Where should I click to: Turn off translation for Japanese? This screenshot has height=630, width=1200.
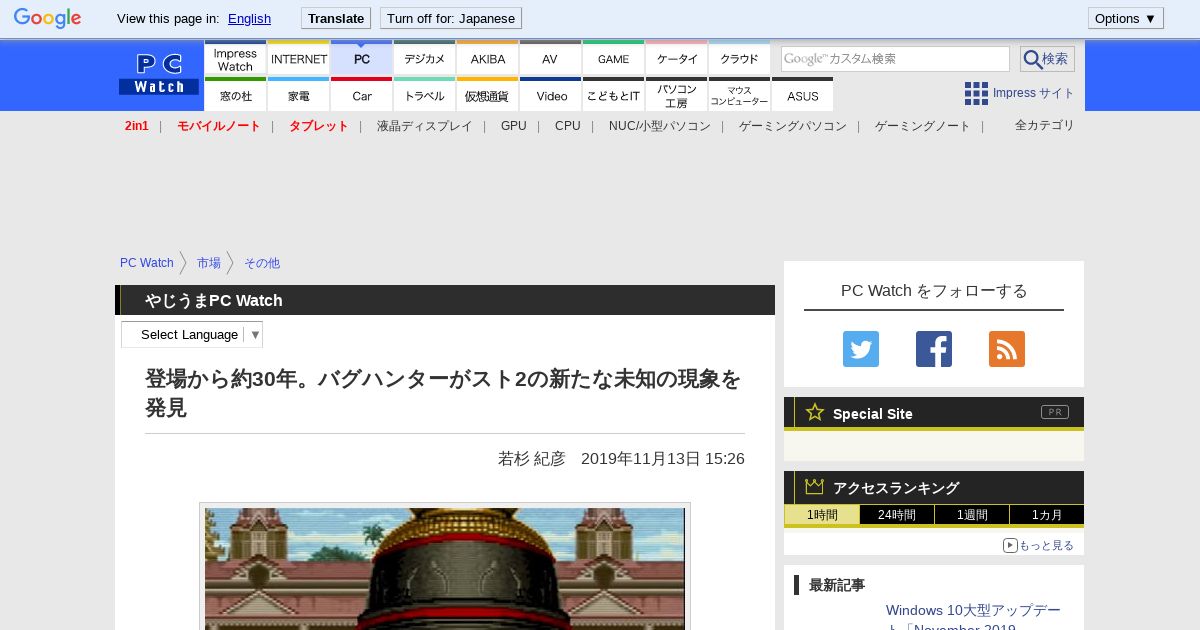point(451,18)
